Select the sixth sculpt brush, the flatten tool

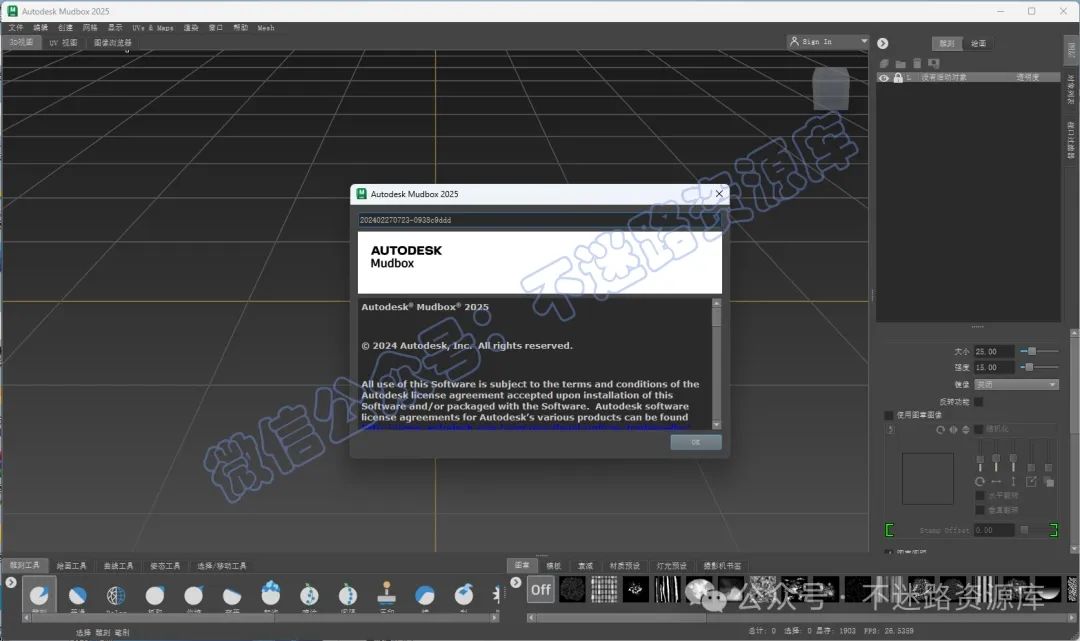[x=232, y=595]
